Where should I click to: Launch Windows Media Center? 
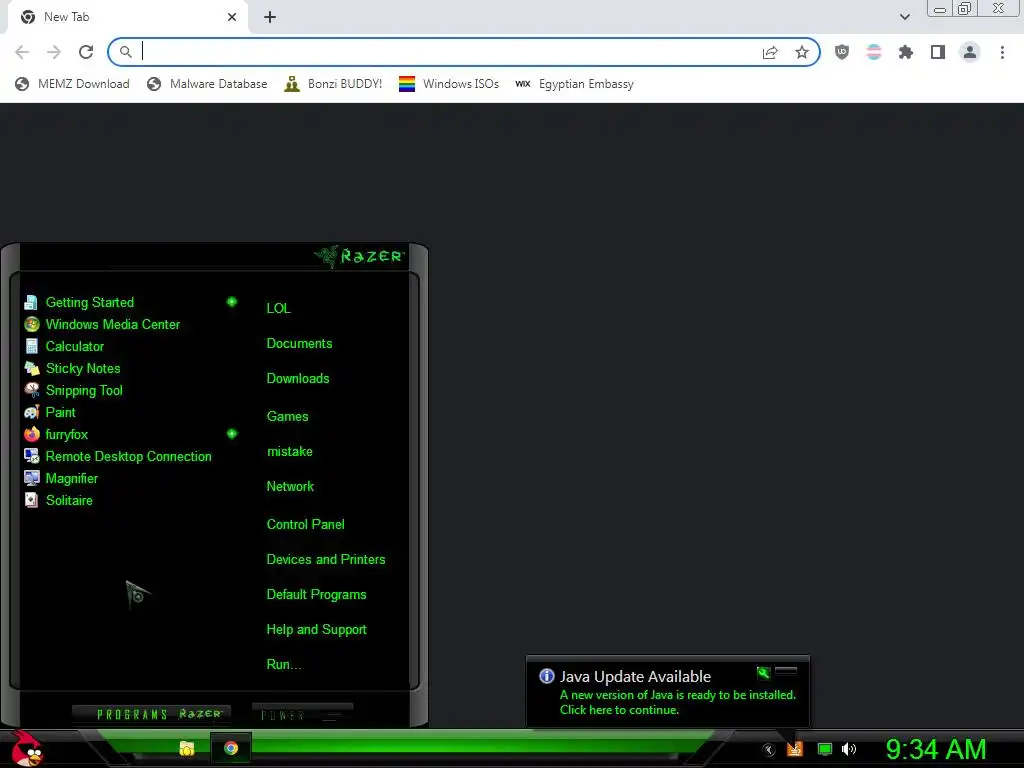click(x=102, y=325)
